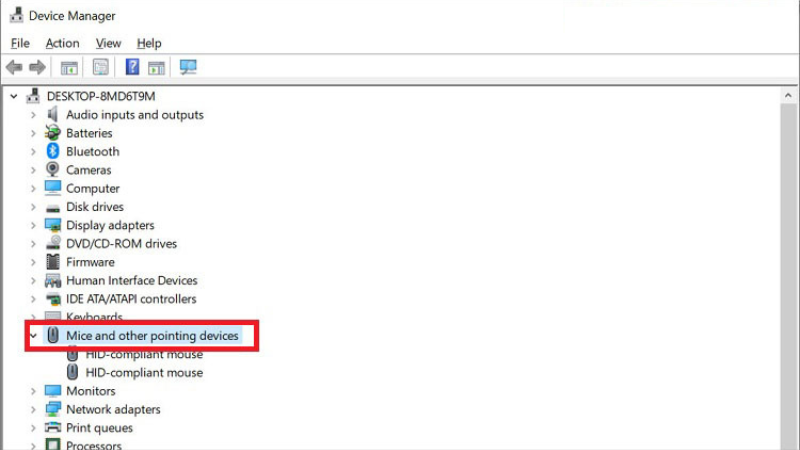800x450 pixels.
Task: Click the computer icon beside DESKTOP-8MD6T9M
Action: [x=33, y=96]
